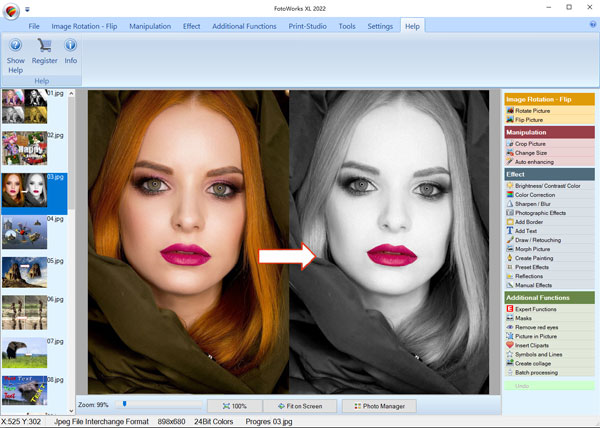
Task: Click the Manipulation panel header
Action: point(549,132)
